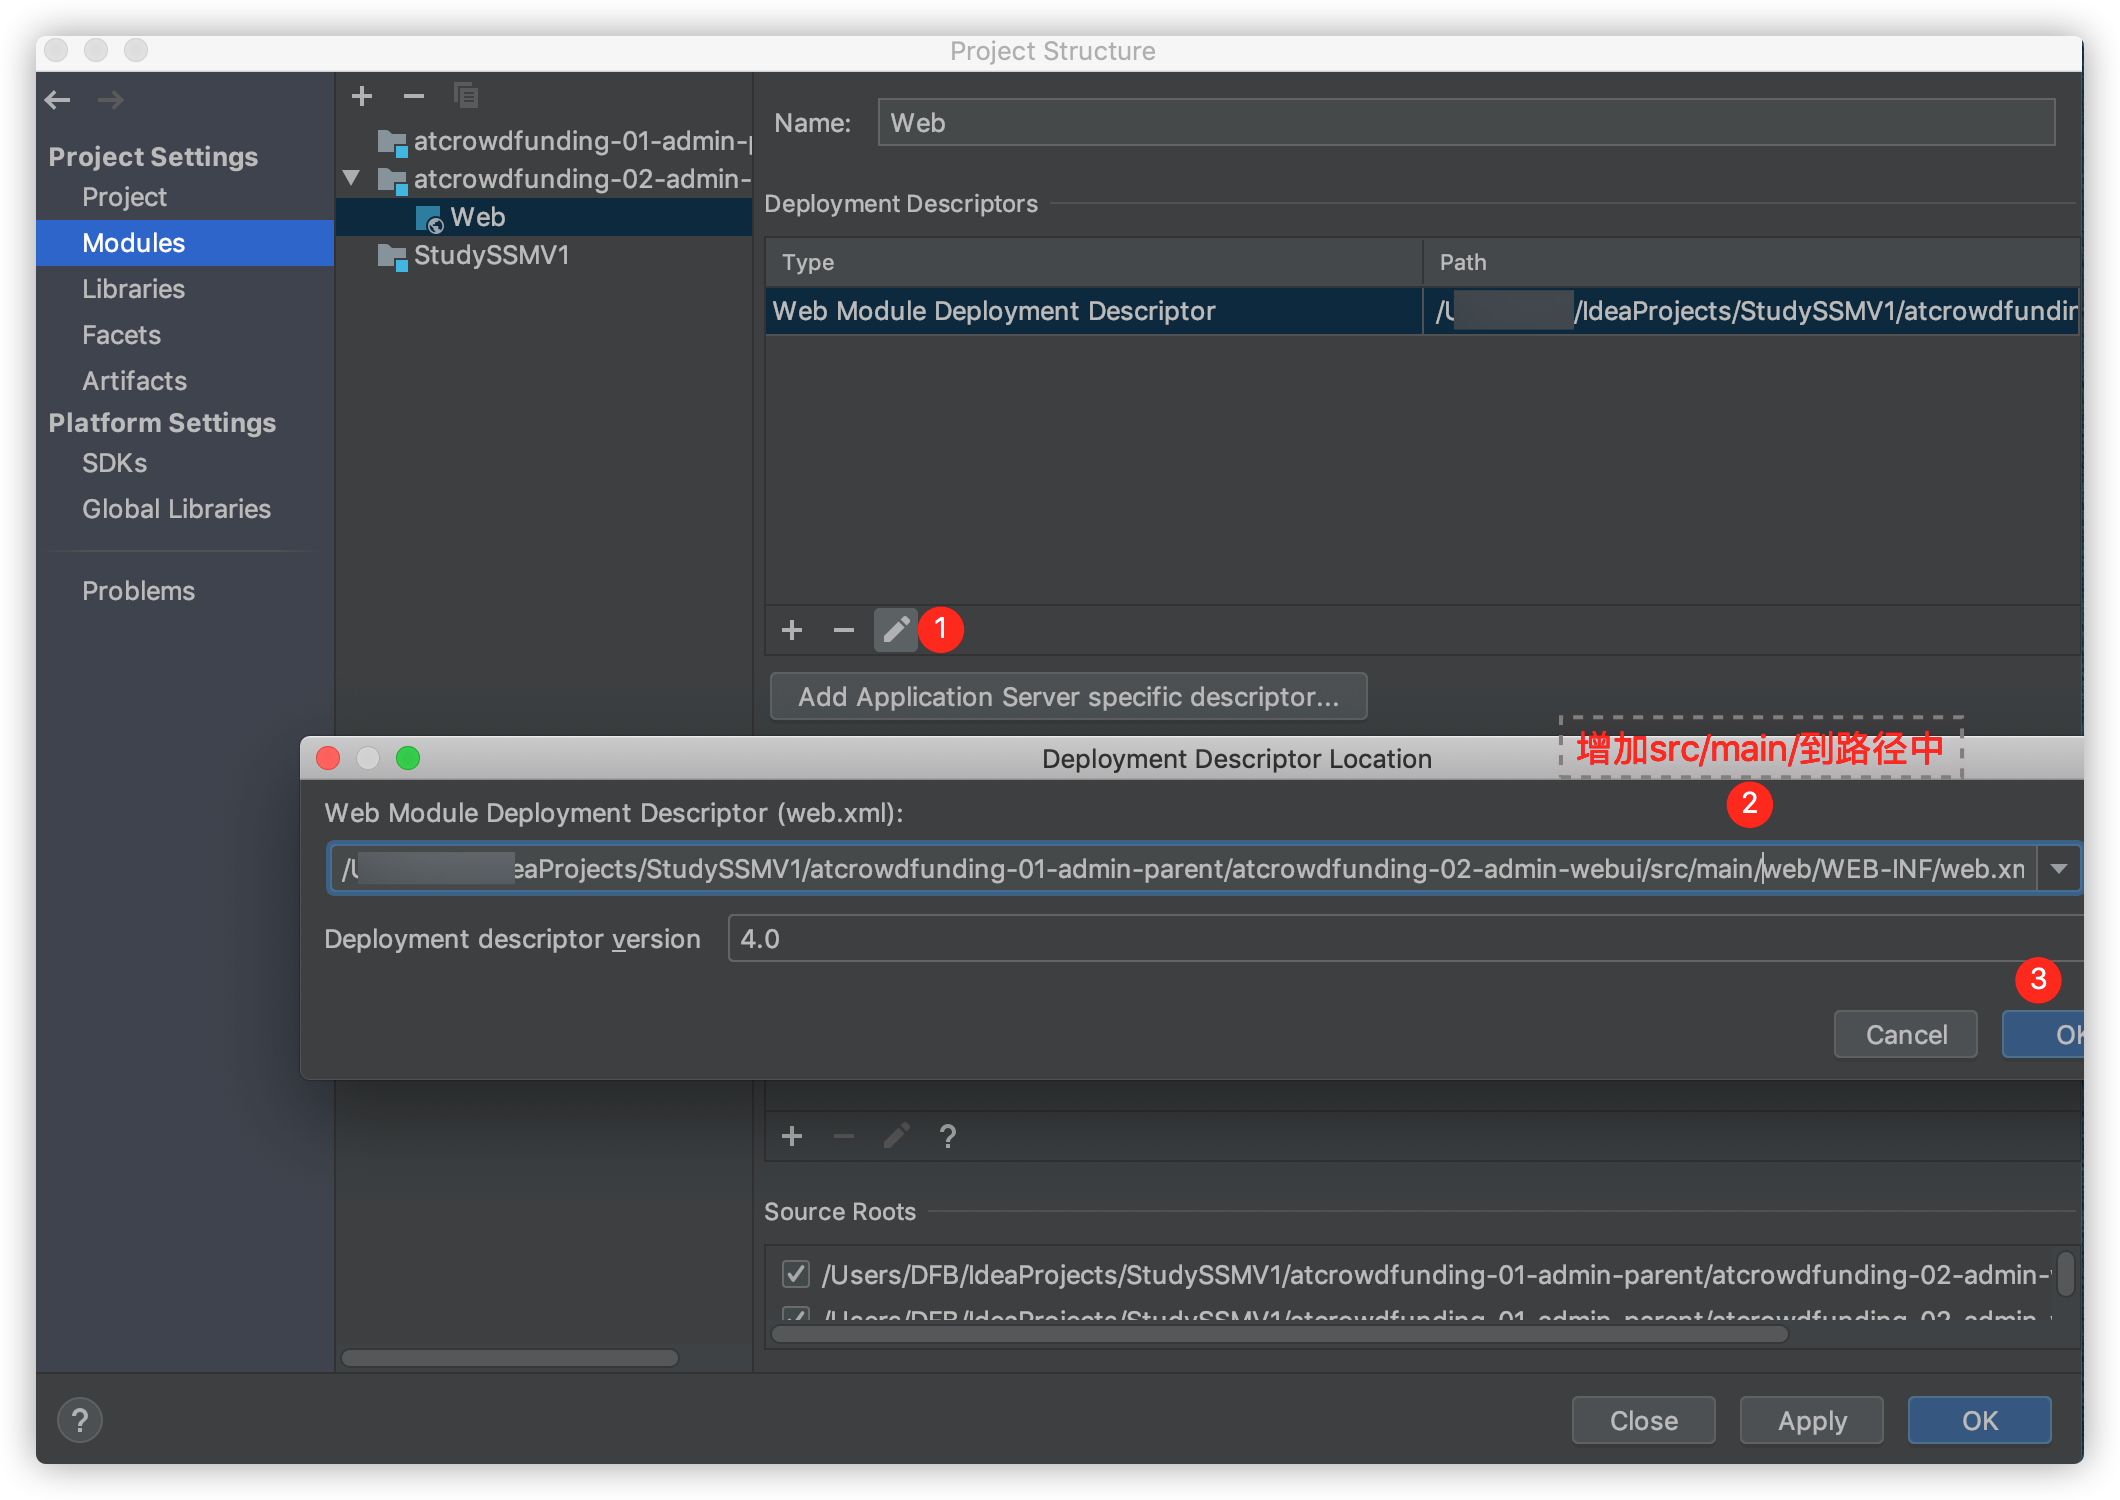
Task: Select the Libraries settings item
Action: tap(133, 289)
